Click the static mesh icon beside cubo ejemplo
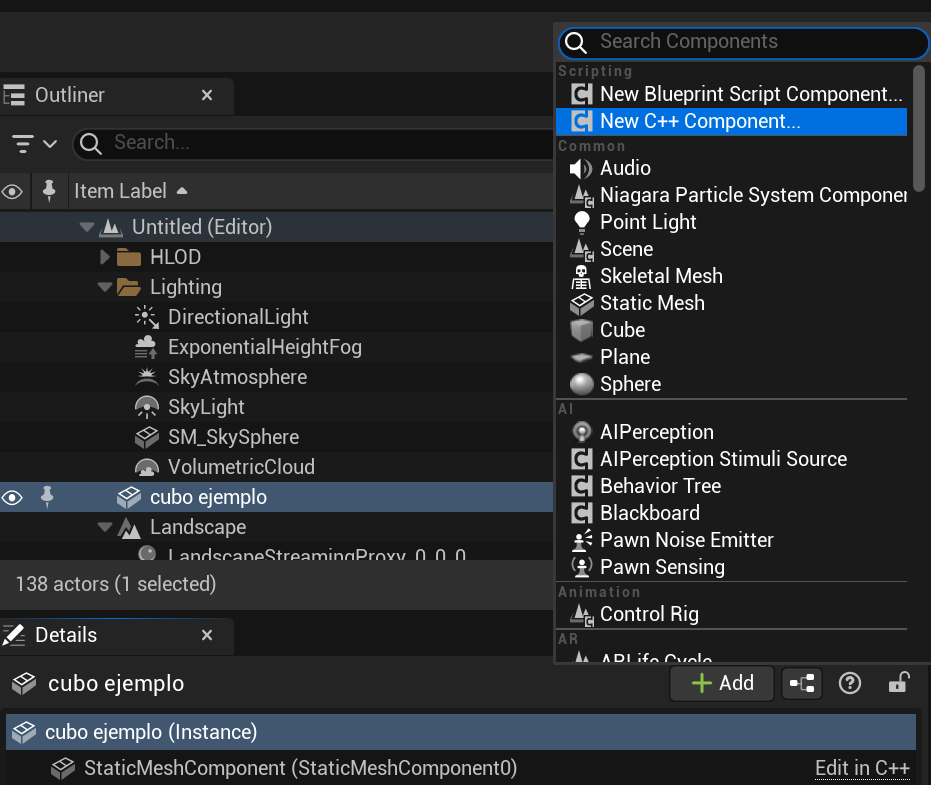This screenshot has width=931, height=785. point(129,497)
